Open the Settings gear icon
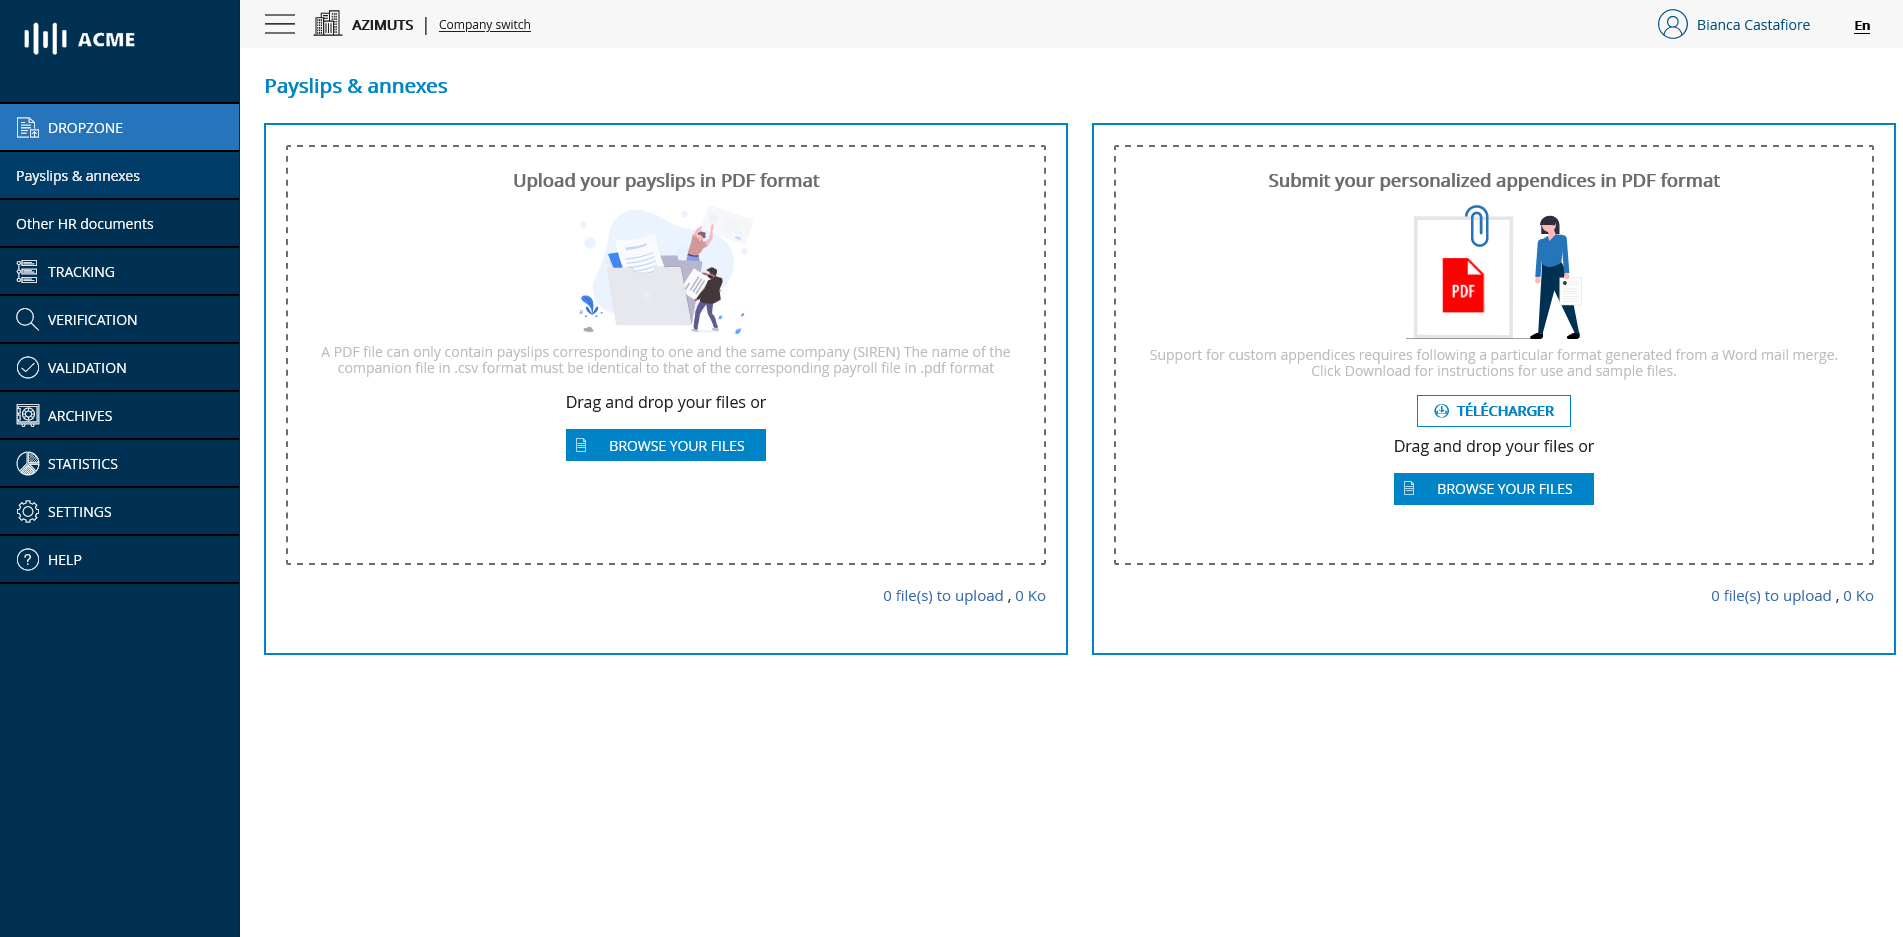The height and width of the screenshot is (937, 1903). (27, 510)
